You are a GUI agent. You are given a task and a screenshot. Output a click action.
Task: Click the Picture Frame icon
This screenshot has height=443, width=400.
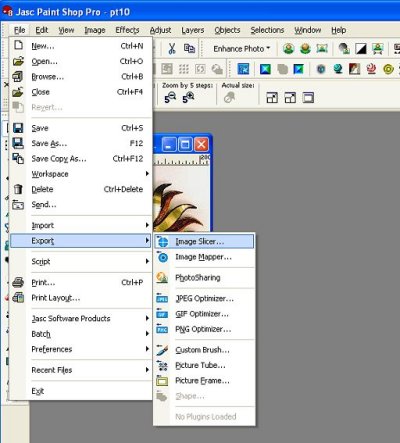pos(162,381)
